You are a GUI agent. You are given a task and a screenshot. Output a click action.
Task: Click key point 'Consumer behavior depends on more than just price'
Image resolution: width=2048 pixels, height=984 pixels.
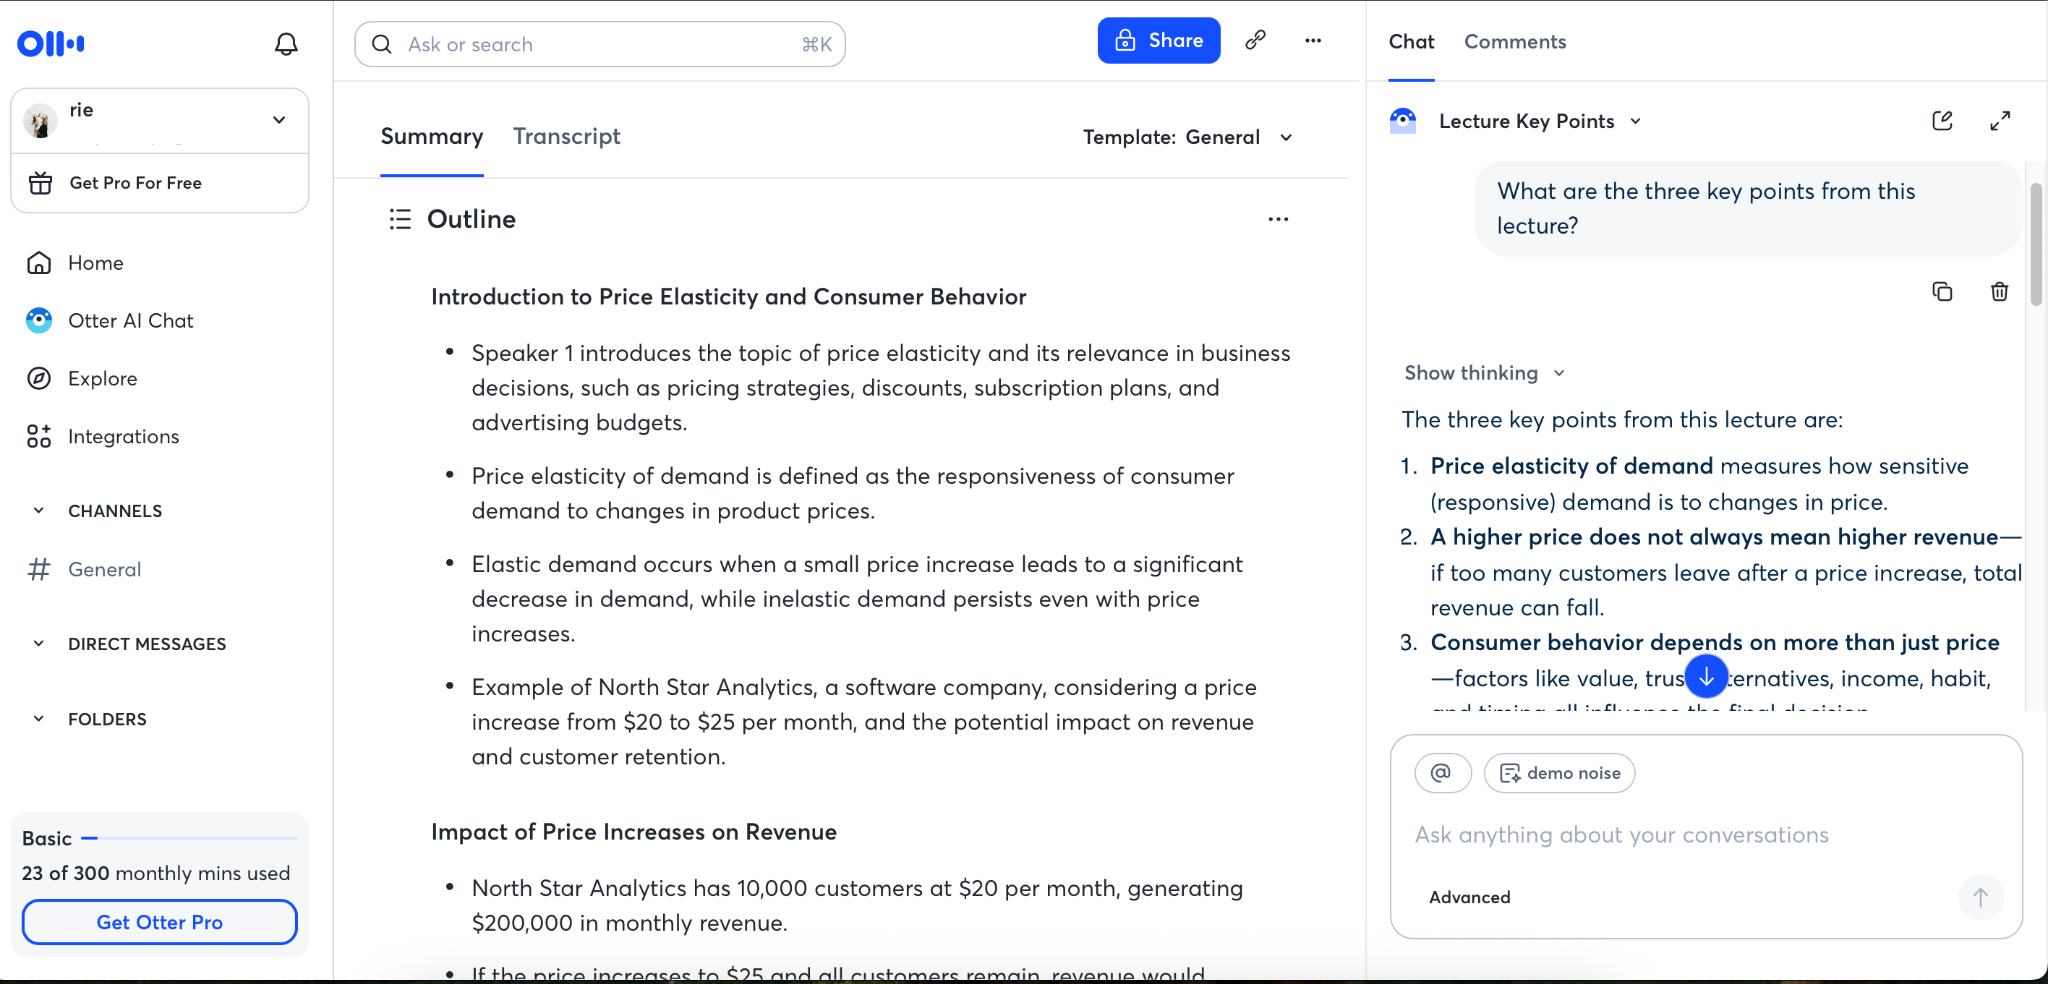tap(1715, 642)
